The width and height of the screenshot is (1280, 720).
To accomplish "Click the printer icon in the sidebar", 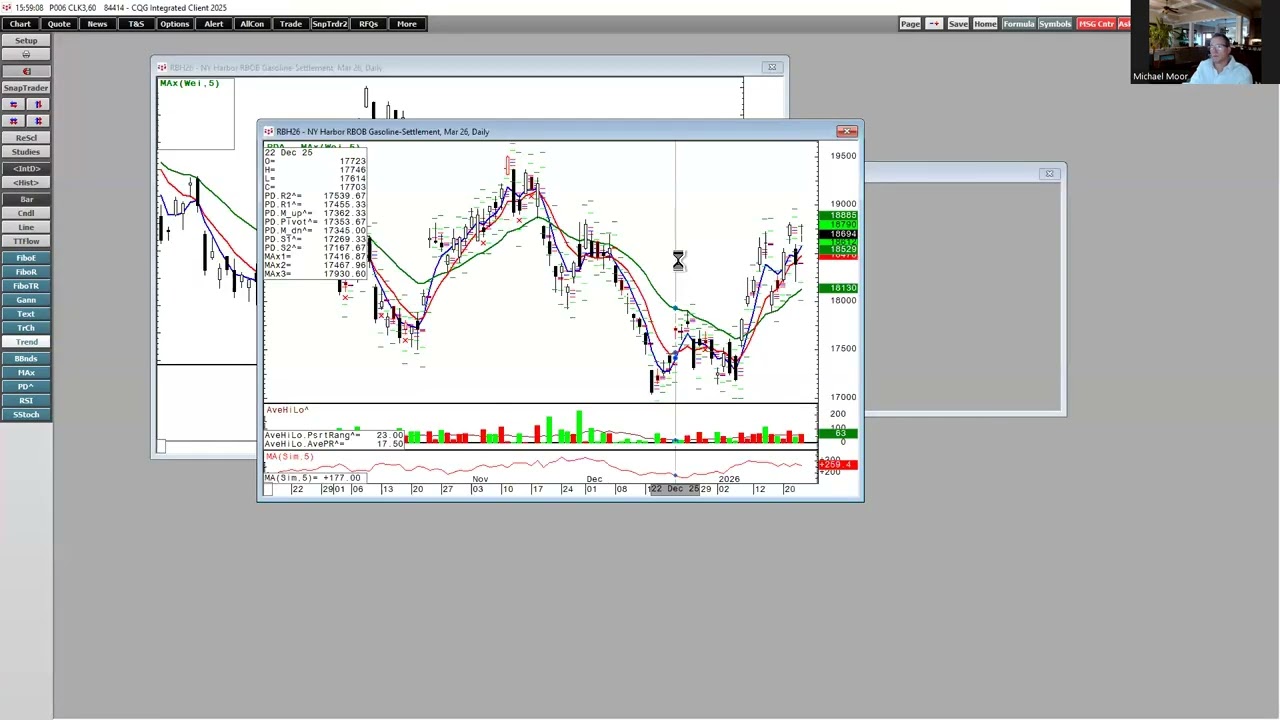I will (x=26, y=55).
